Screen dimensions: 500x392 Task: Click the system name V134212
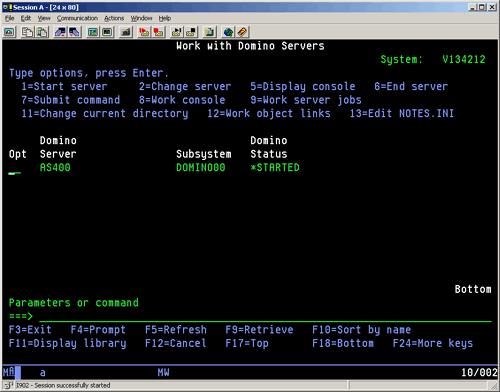[464, 60]
